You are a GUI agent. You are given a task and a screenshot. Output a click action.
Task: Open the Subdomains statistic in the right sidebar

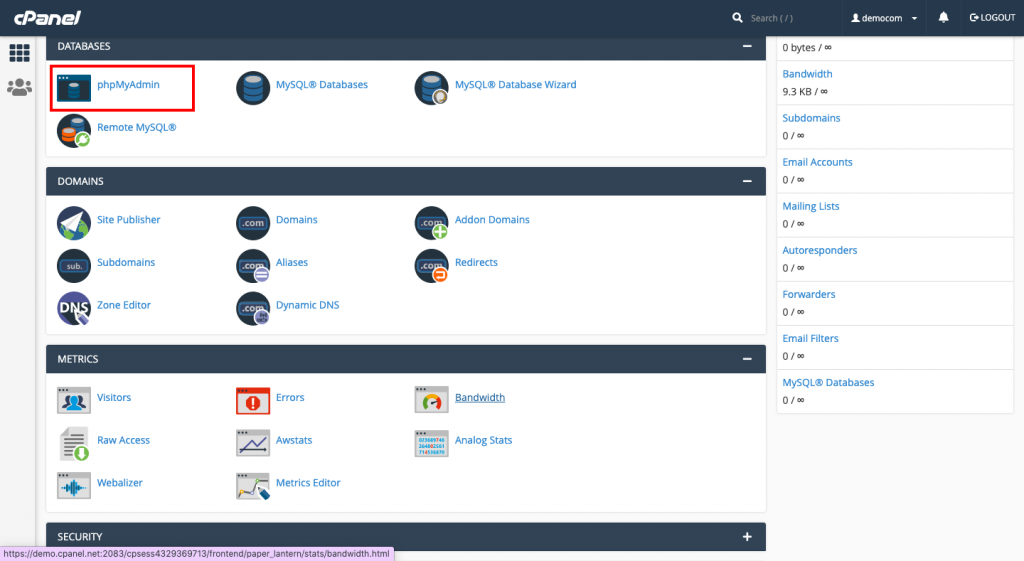click(x=811, y=118)
